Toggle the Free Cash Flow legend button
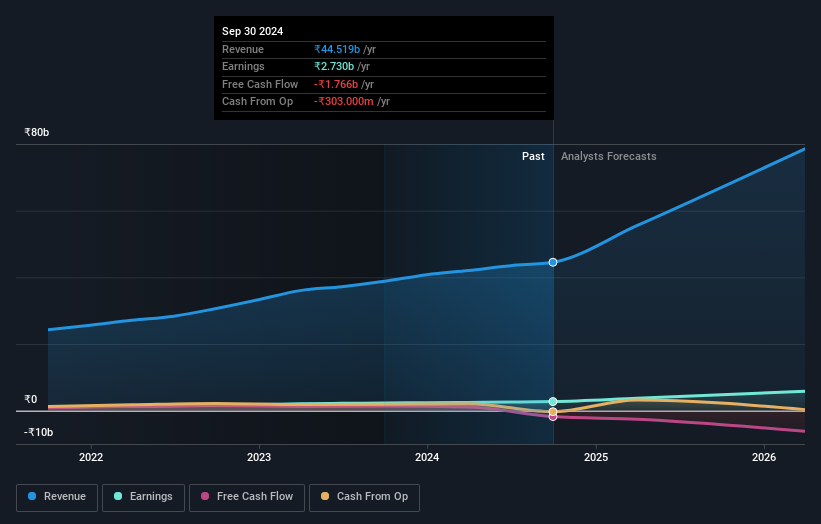821x524 pixels. [247, 497]
